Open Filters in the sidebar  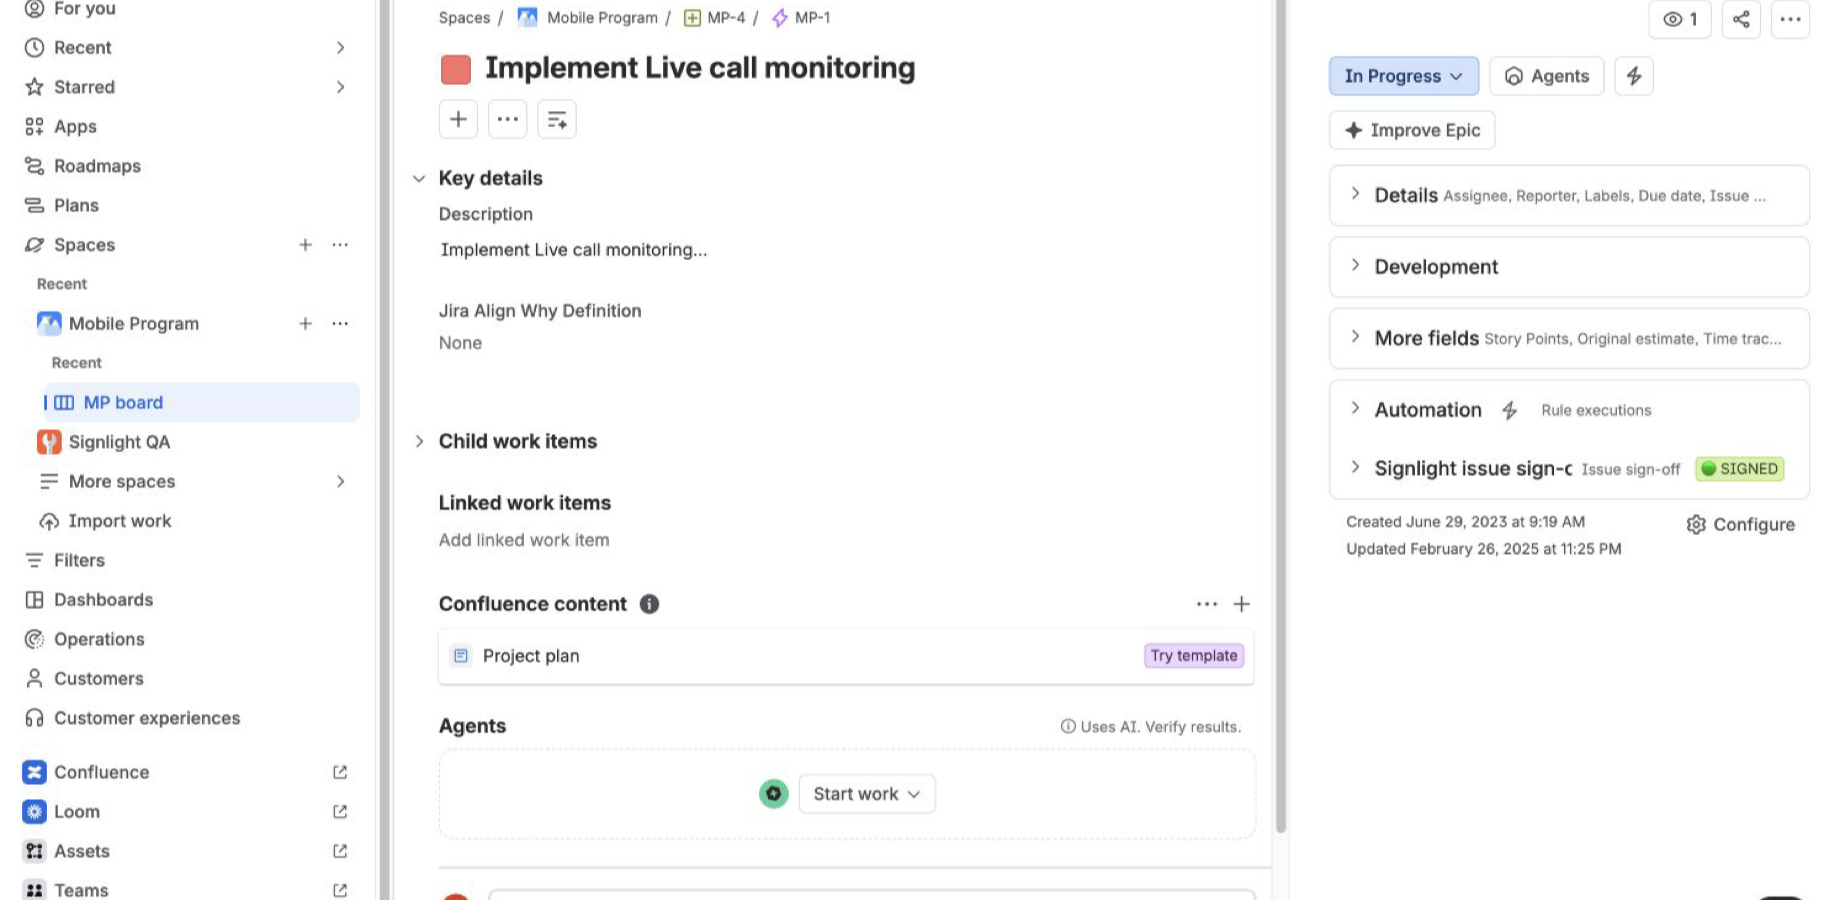[79, 561]
